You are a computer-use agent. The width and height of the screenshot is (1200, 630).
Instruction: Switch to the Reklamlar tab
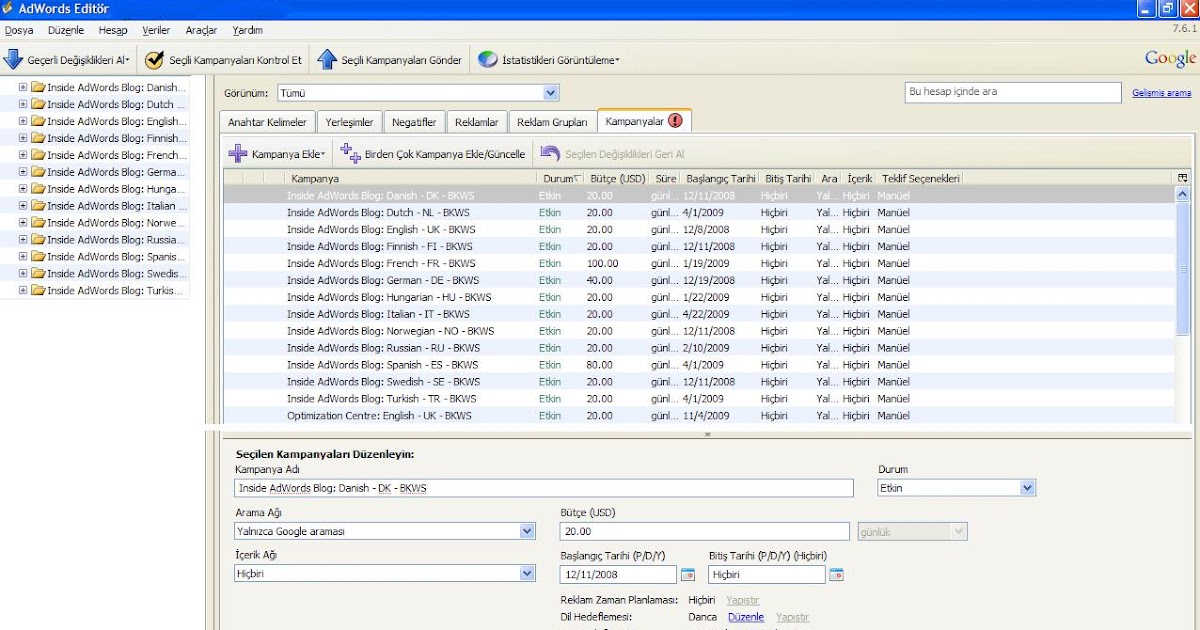coord(476,122)
